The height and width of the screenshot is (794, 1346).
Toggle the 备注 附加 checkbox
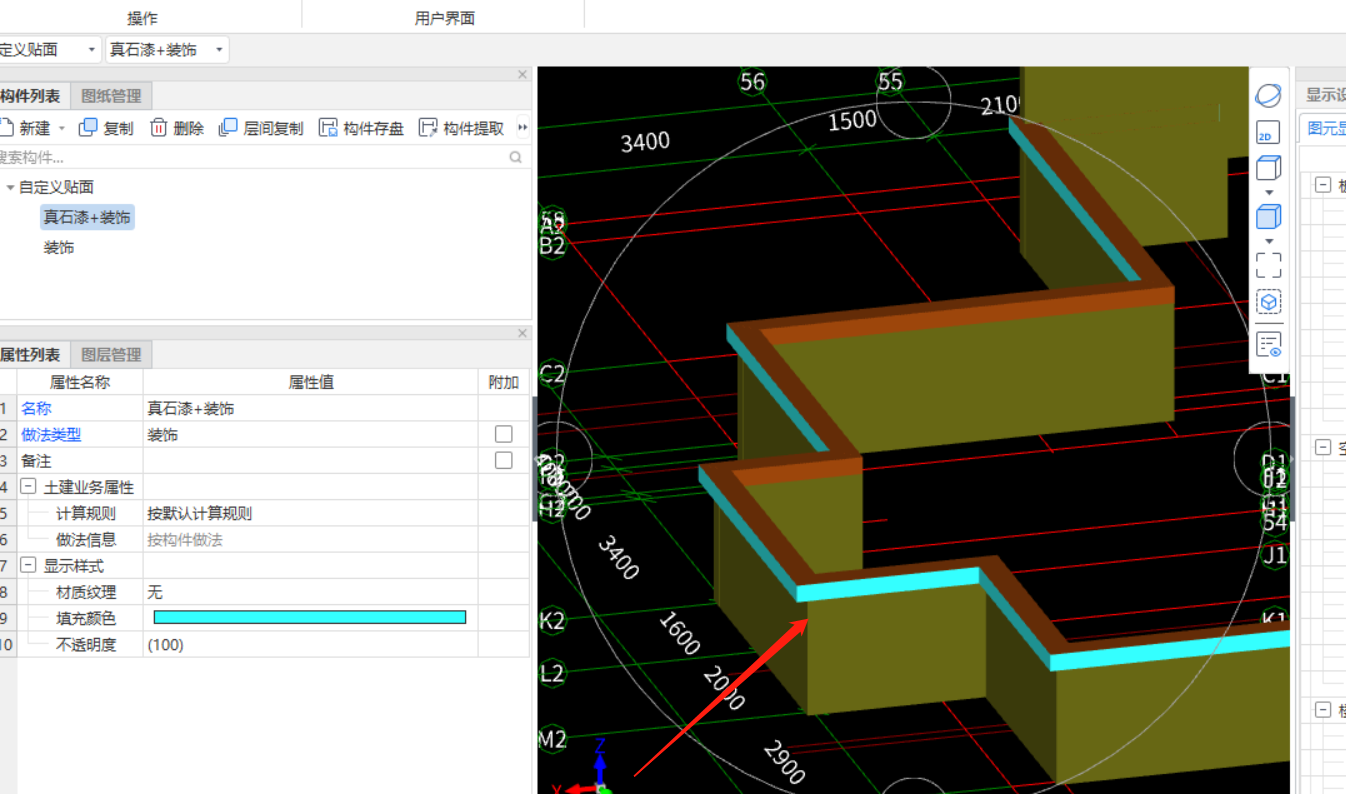point(504,460)
